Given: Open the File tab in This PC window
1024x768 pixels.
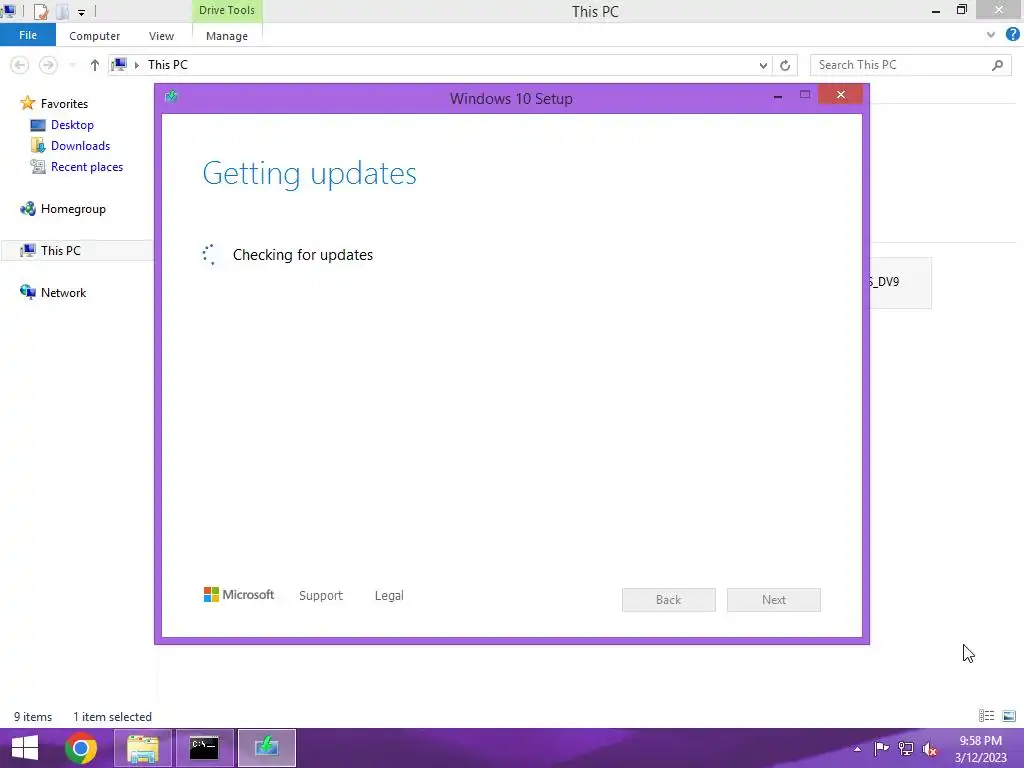Looking at the screenshot, I should pos(27,35).
